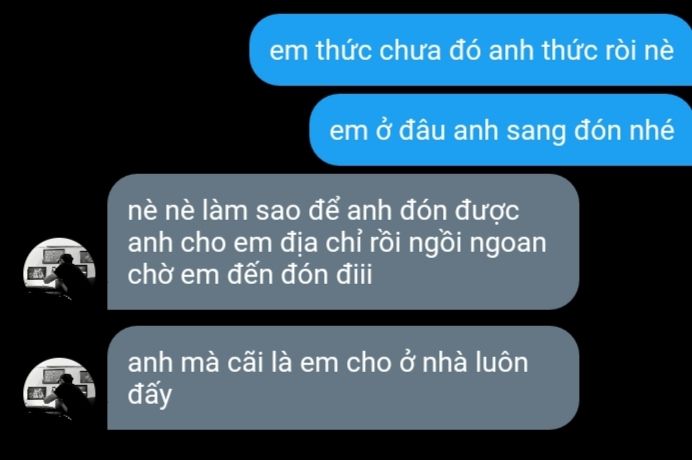Click 'anh thức ròi nè' in the first sent message
692x460 pixels.
coord(581,50)
